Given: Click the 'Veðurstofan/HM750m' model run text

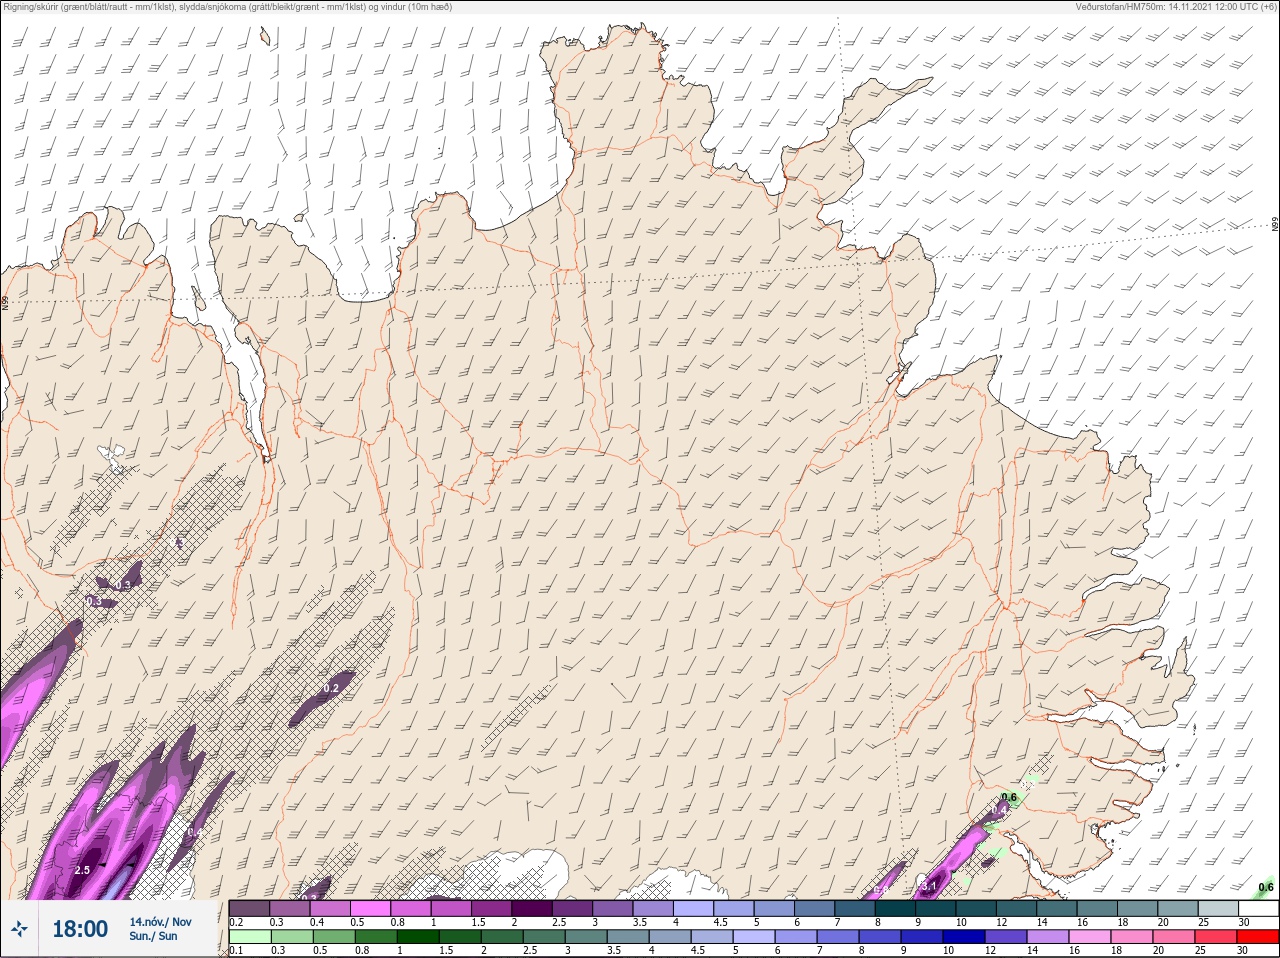Looking at the screenshot, I should [x=1175, y=7].
